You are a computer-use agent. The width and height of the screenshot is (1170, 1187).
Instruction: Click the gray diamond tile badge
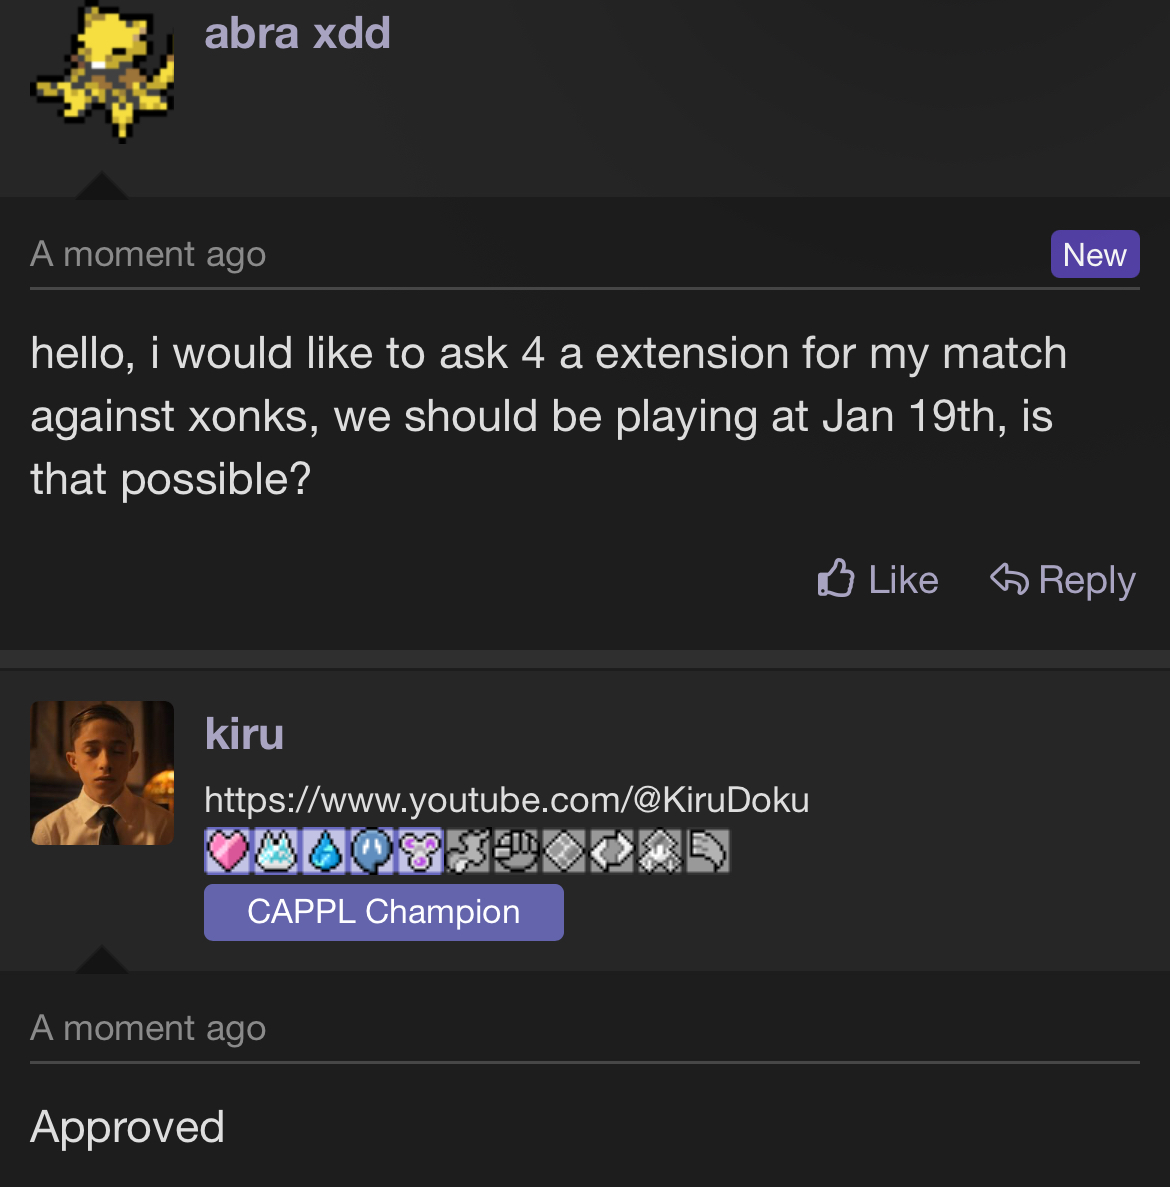click(564, 852)
